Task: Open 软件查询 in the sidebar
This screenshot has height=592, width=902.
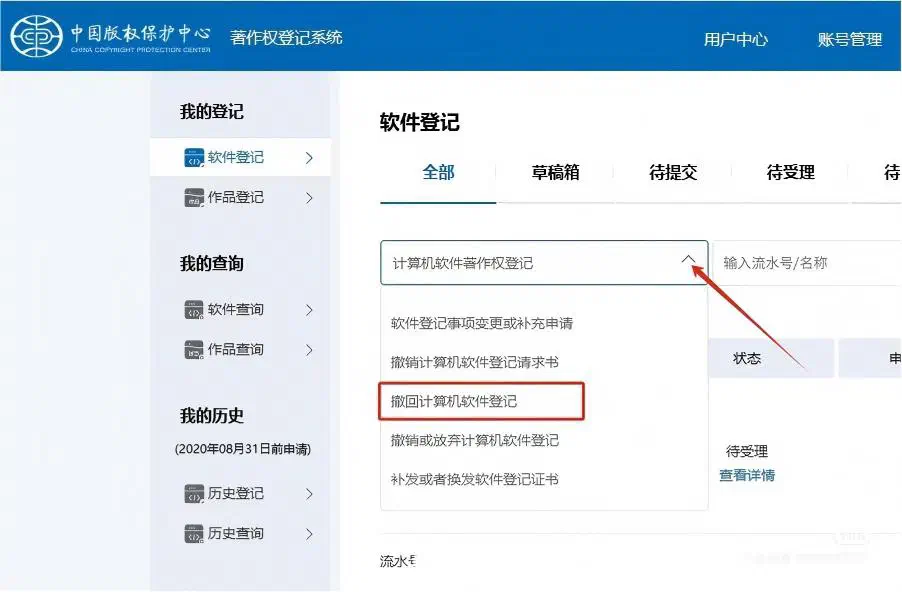Action: coord(240,310)
